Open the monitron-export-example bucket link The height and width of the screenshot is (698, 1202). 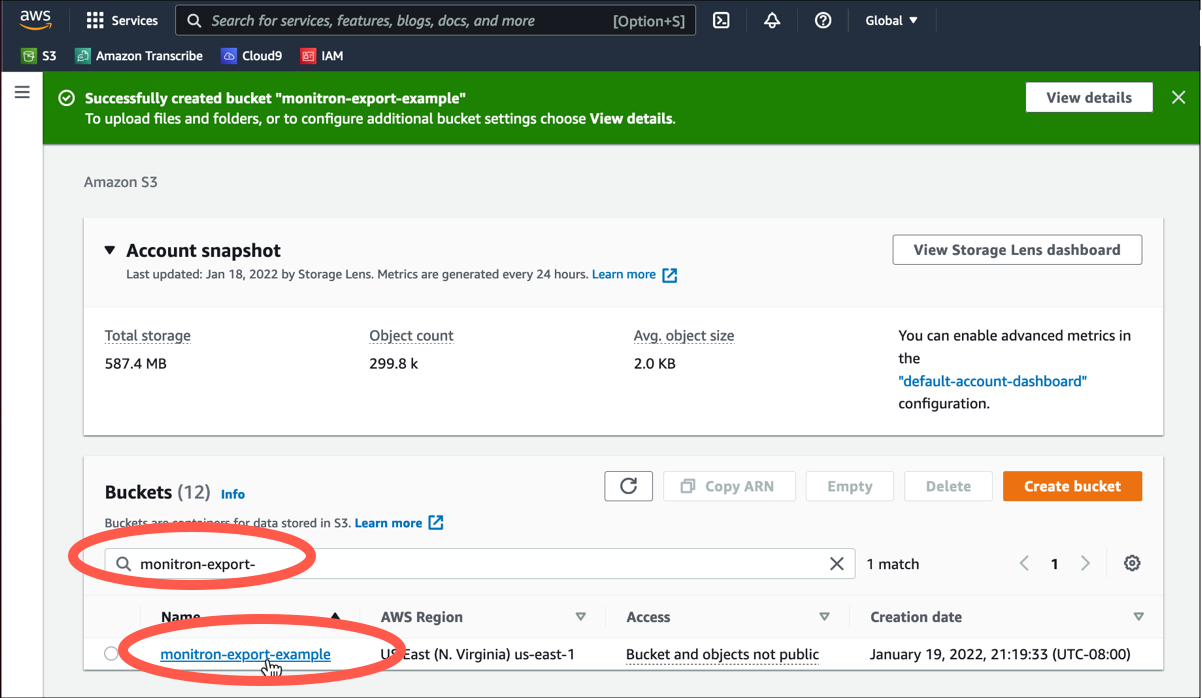(245, 653)
